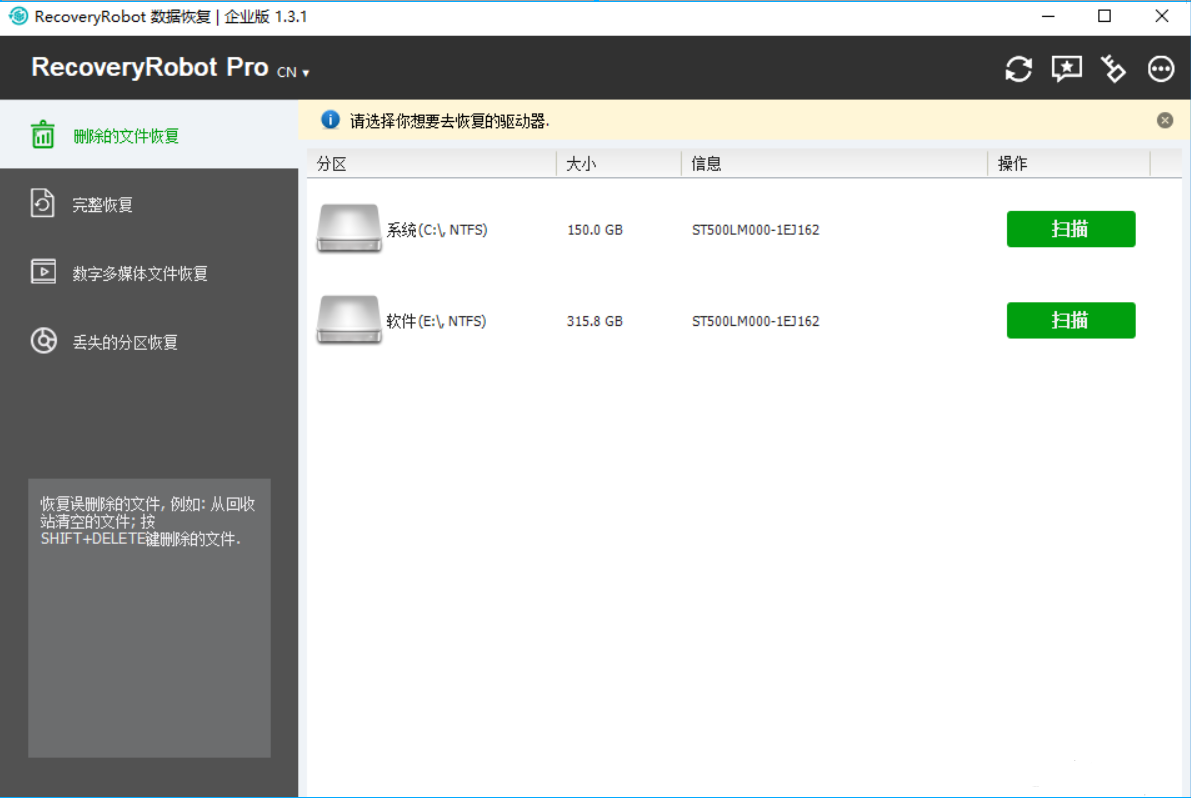This screenshot has width=1191, height=798.
Task: Click ST500LM000-1EJ162 info in C: row
Action: click(x=755, y=230)
